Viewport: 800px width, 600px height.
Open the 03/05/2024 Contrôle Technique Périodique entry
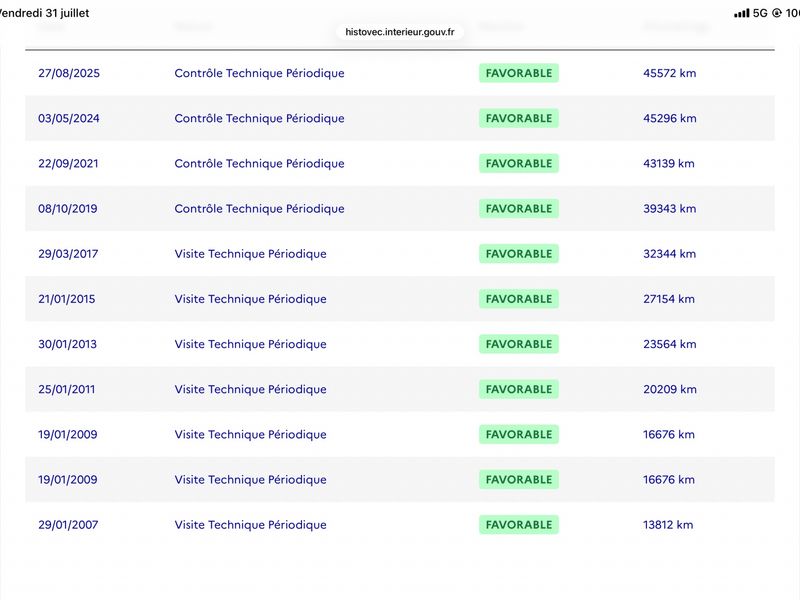click(259, 118)
